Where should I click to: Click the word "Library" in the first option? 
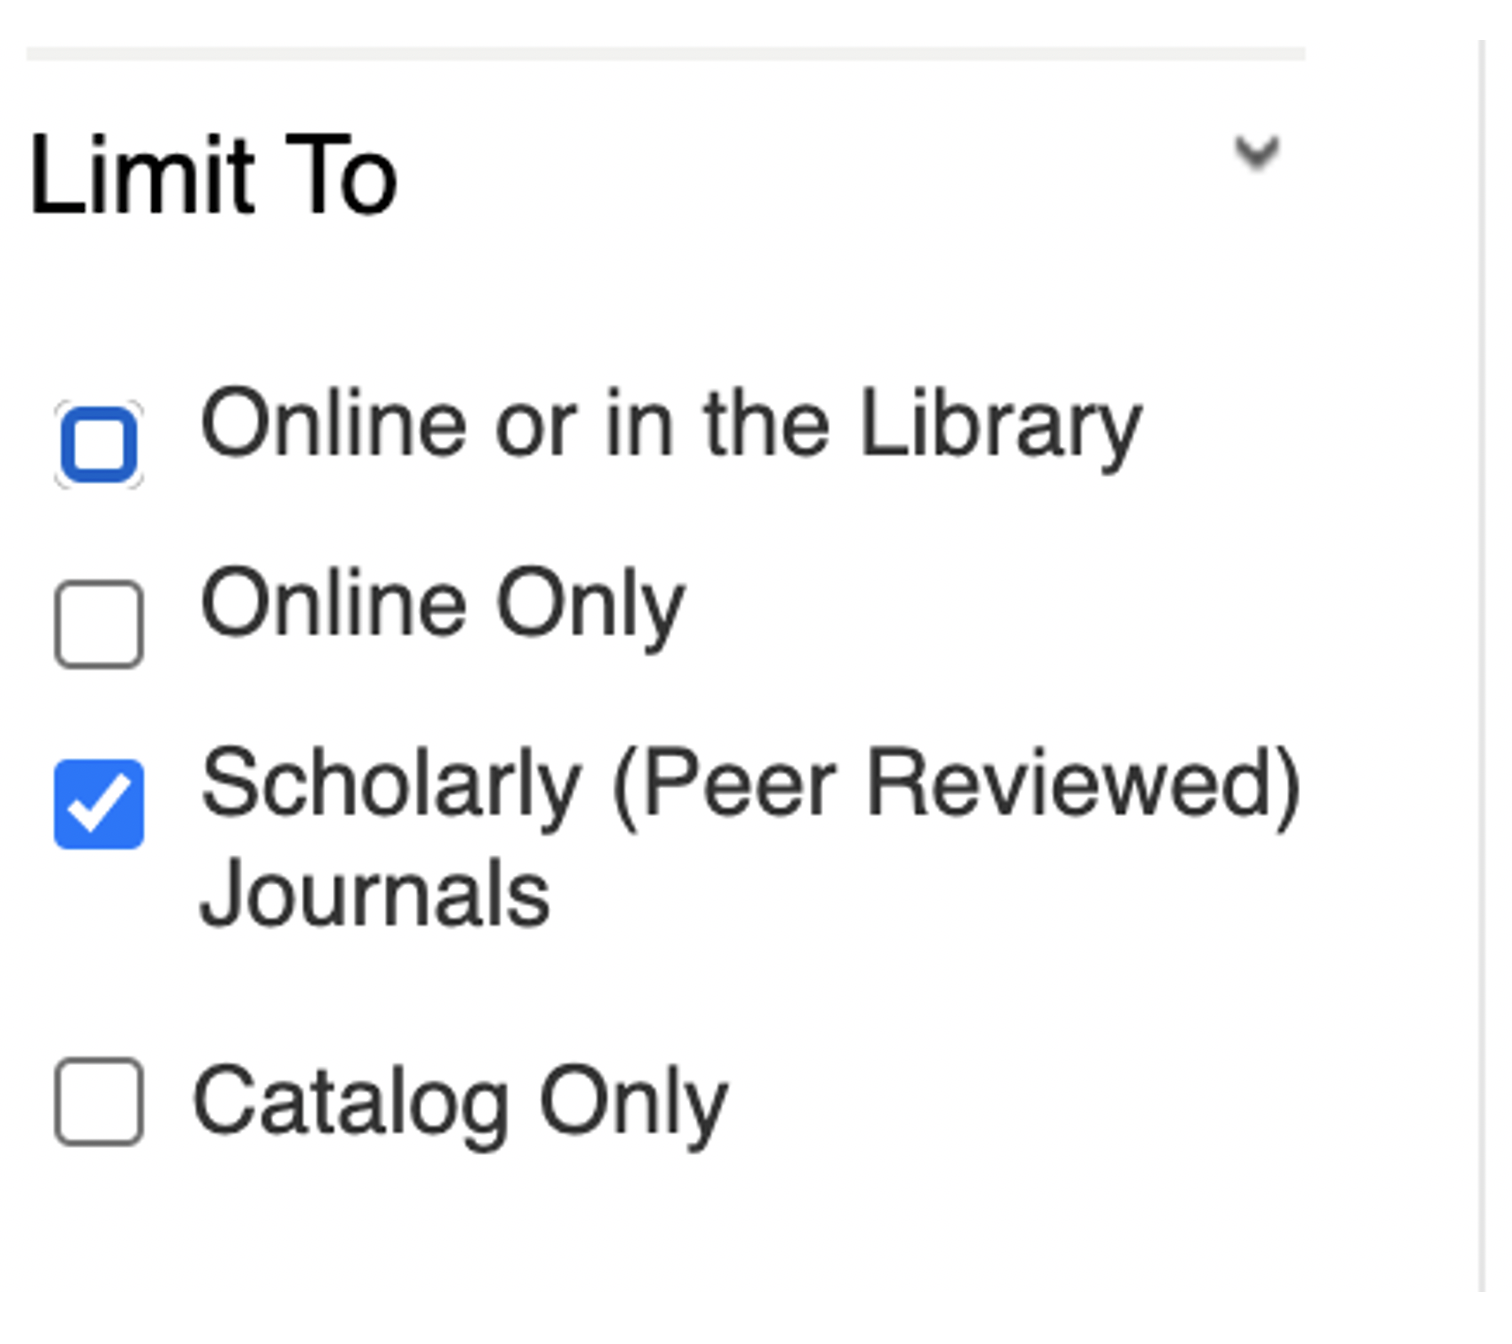(1000, 426)
